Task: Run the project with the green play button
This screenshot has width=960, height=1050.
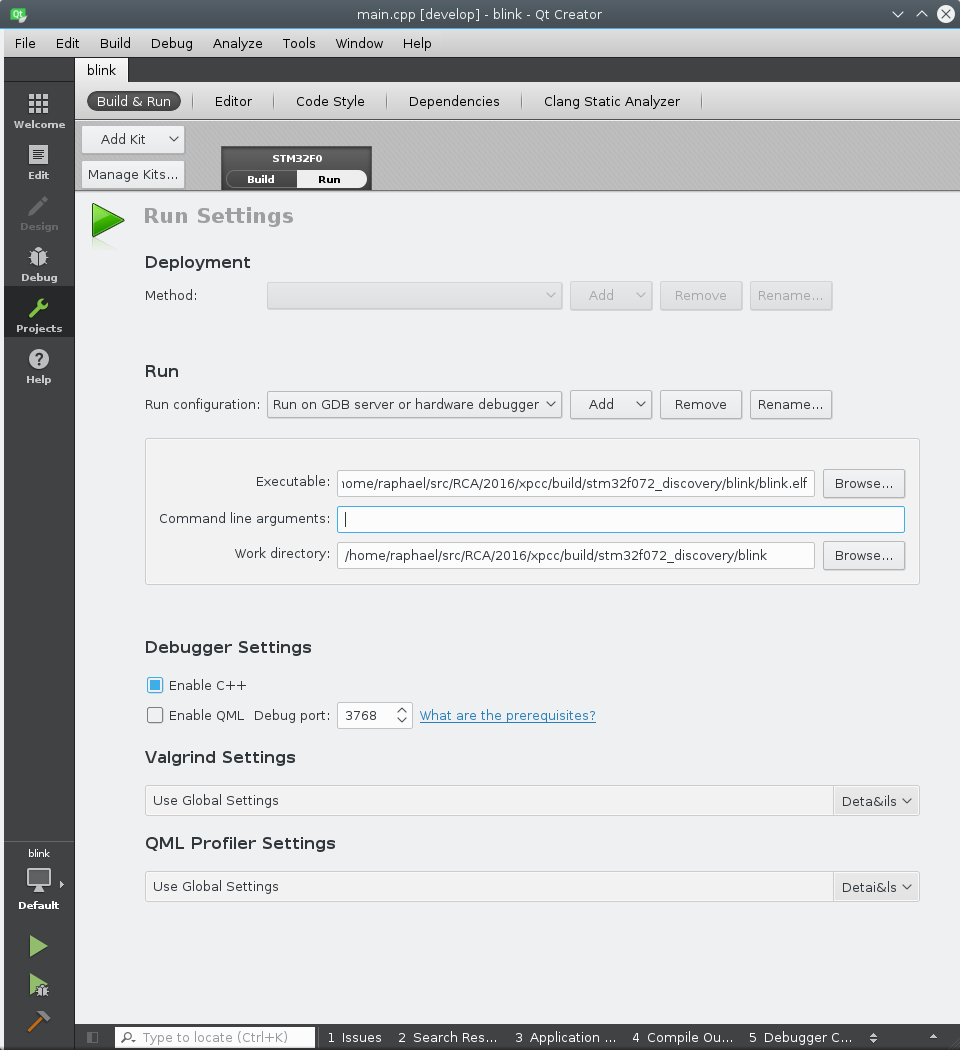Action: pos(38,946)
